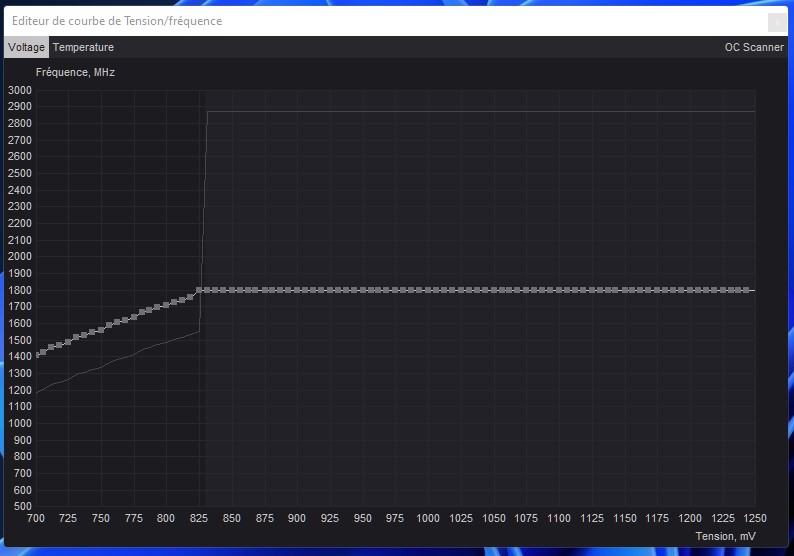Click the '1125' voltage axis value
Screen dimensions: 794x556
pyautogui.click(x=592, y=519)
